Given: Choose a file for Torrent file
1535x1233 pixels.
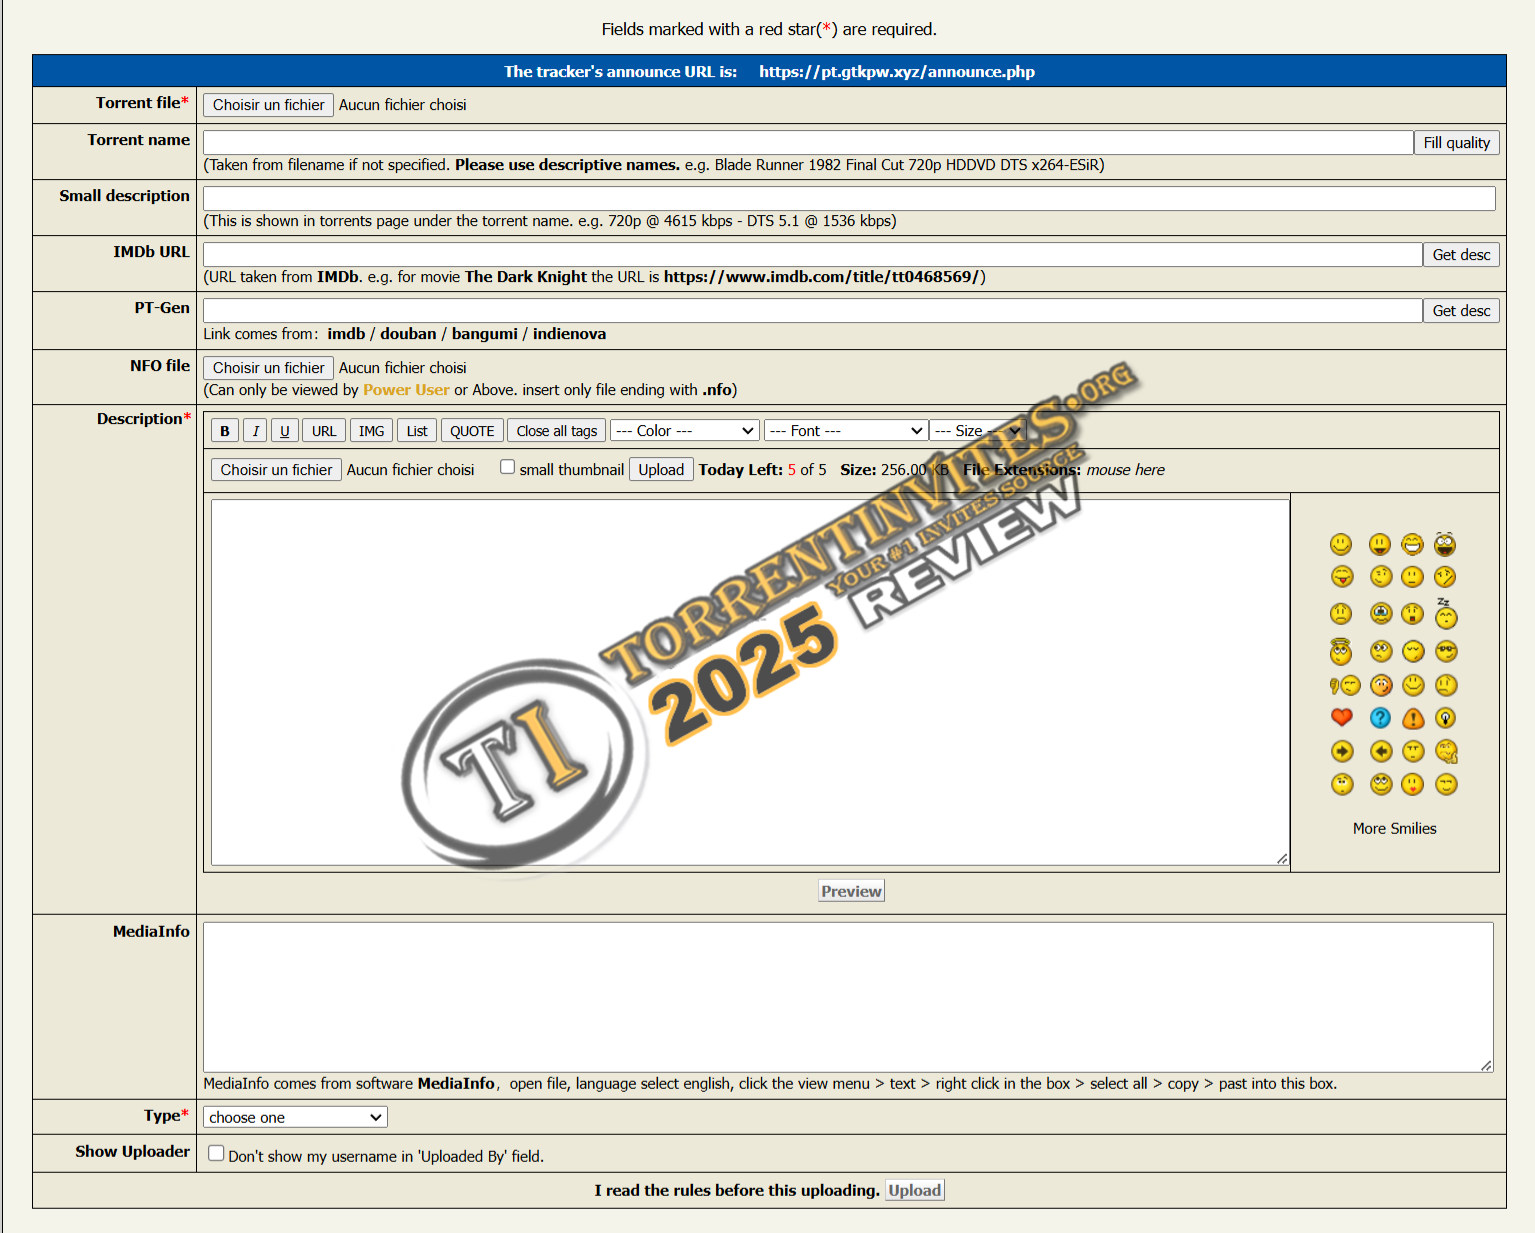Looking at the screenshot, I should click(268, 105).
